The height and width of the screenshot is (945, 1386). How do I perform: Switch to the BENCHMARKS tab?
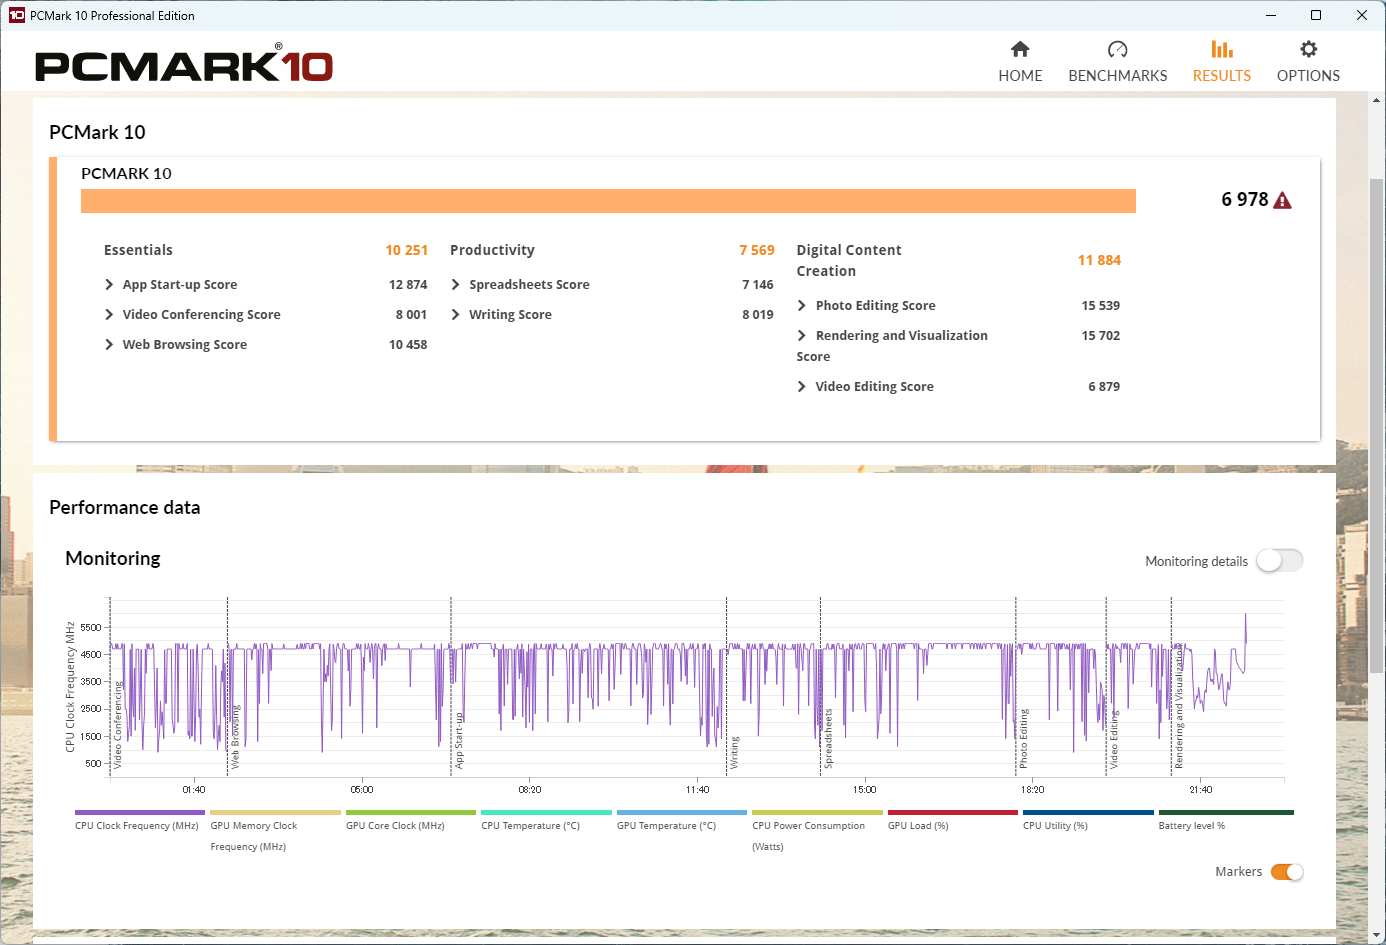[x=1117, y=76]
